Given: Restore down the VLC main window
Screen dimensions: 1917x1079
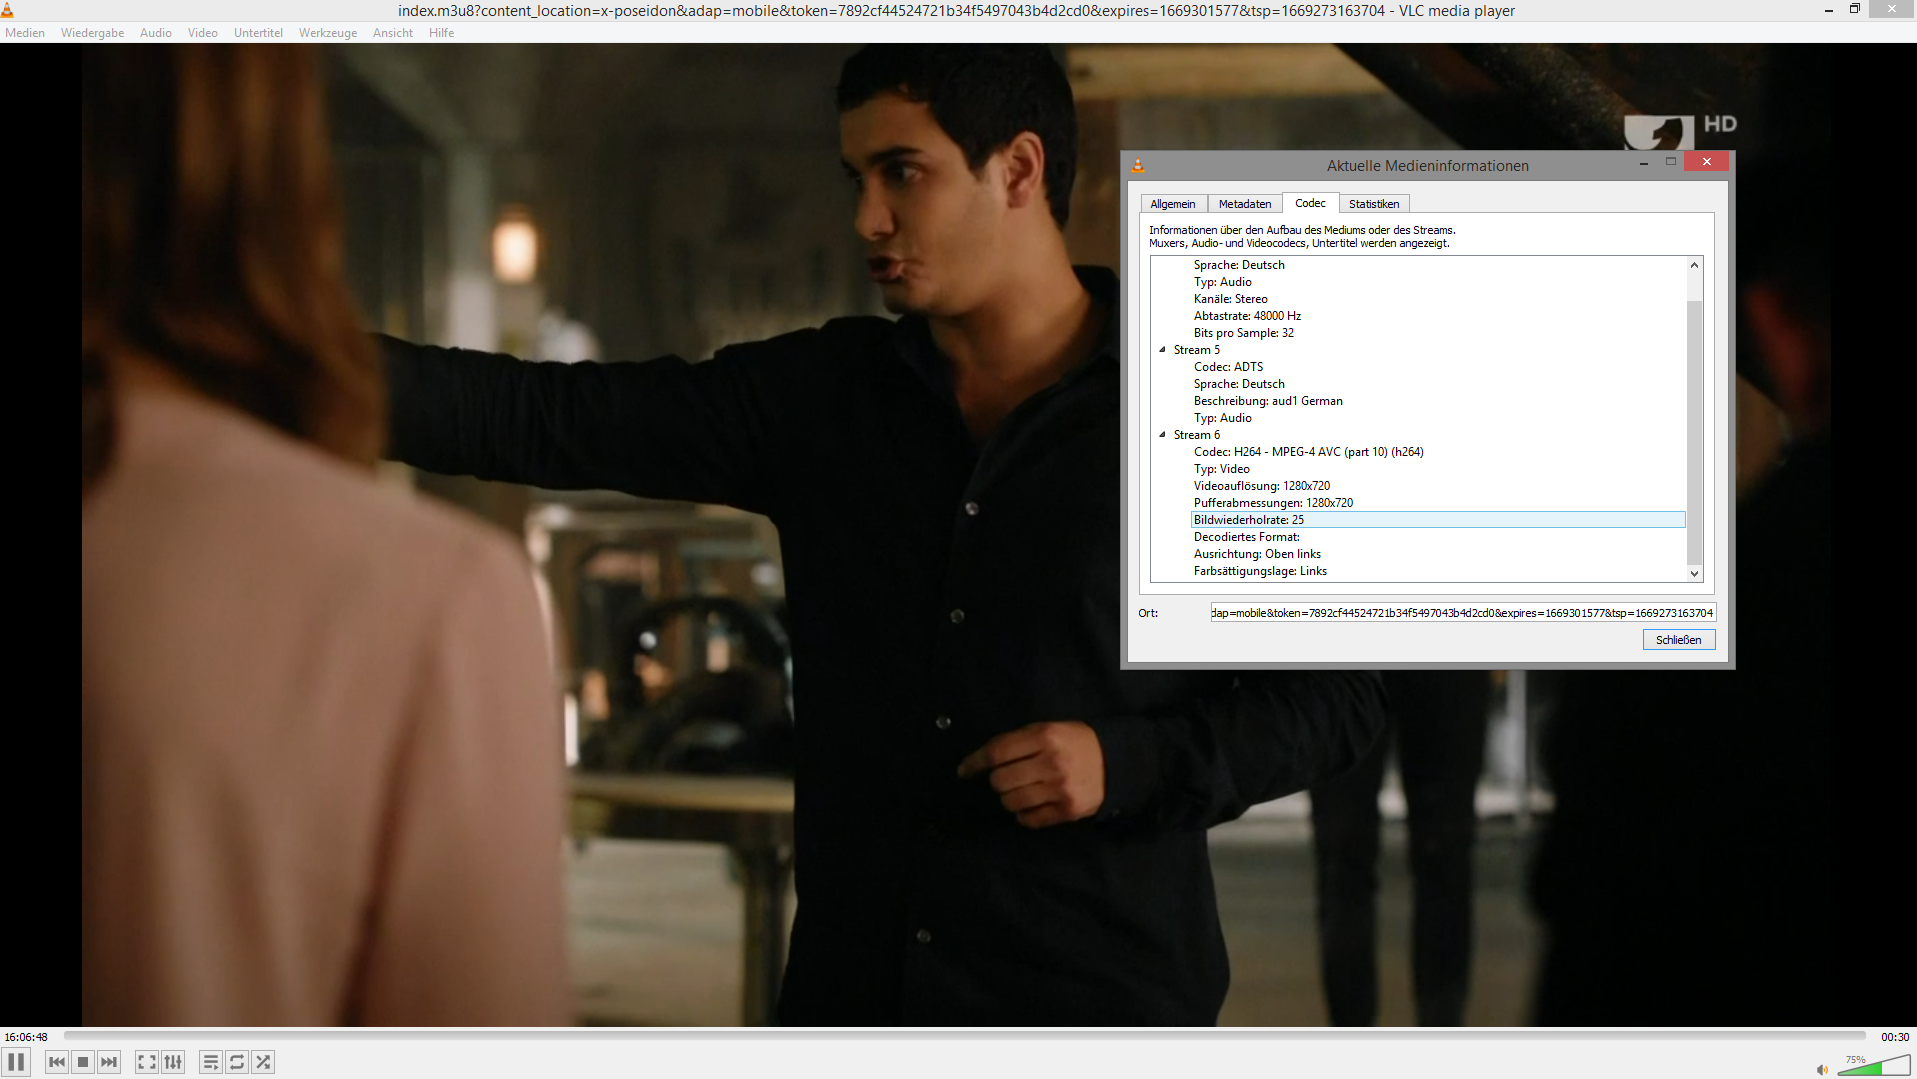Looking at the screenshot, I should pos(1854,9).
